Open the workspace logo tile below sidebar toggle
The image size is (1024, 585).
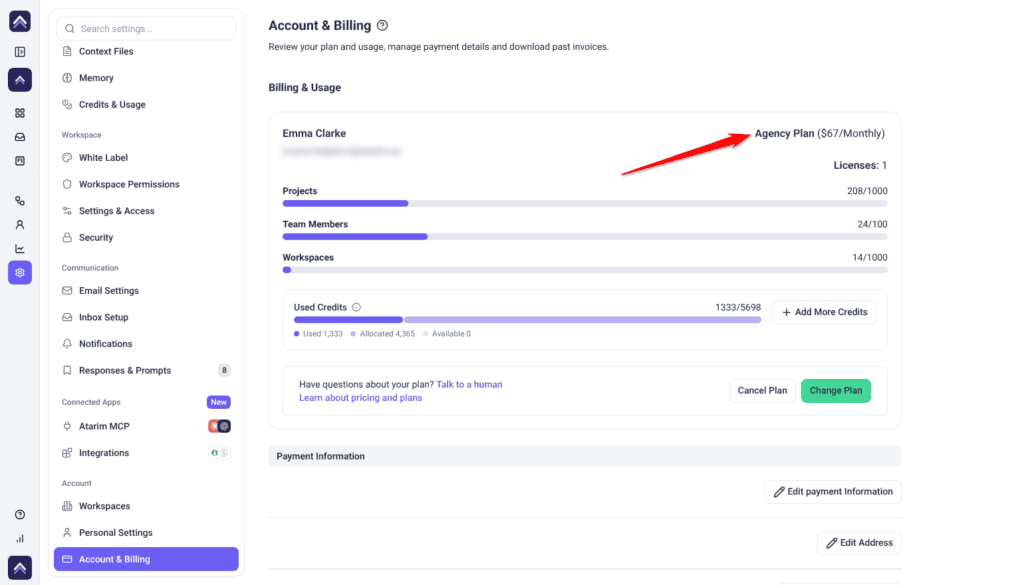pos(20,80)
